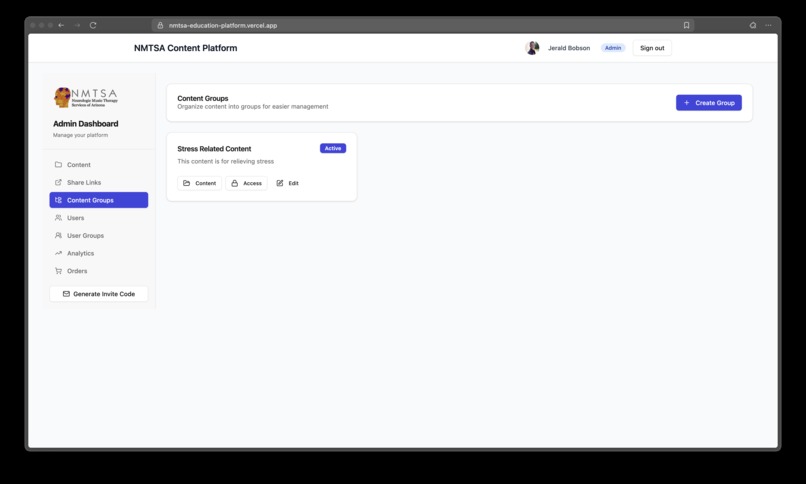Viewport: 806px width, 484px height.
Task: View Analytics in the sidebar
Action: point(99,253)
